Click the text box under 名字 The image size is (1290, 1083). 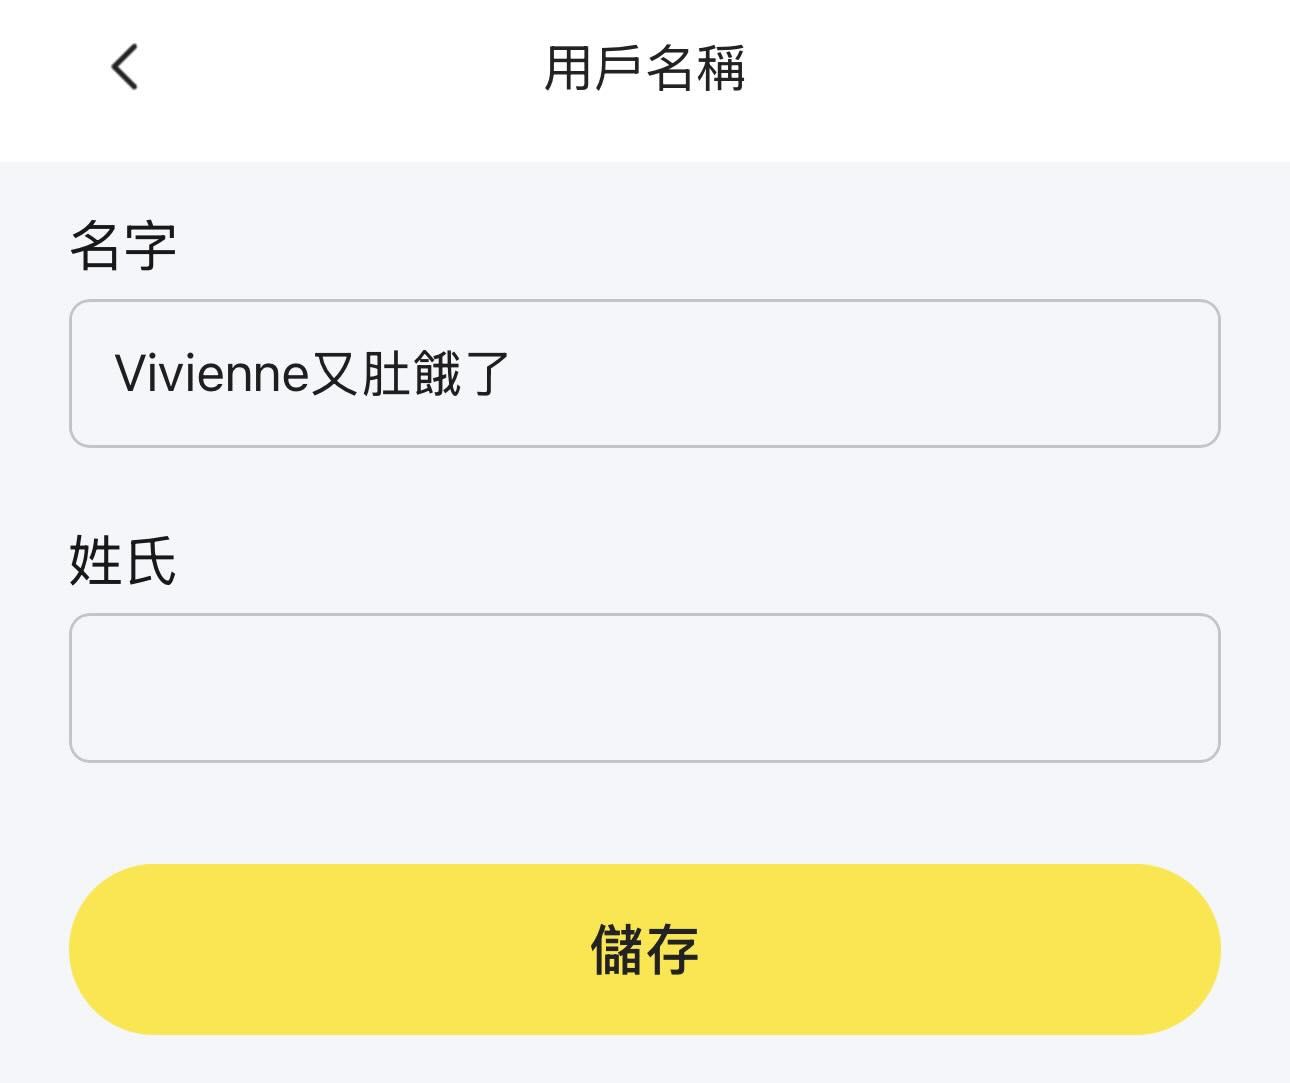tap(644, 373)
